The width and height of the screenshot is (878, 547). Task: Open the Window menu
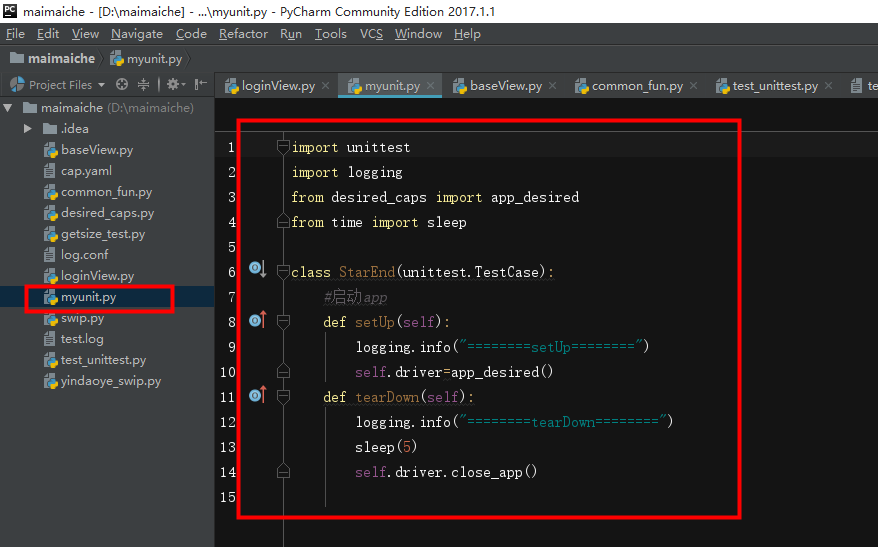pos(418,34)
